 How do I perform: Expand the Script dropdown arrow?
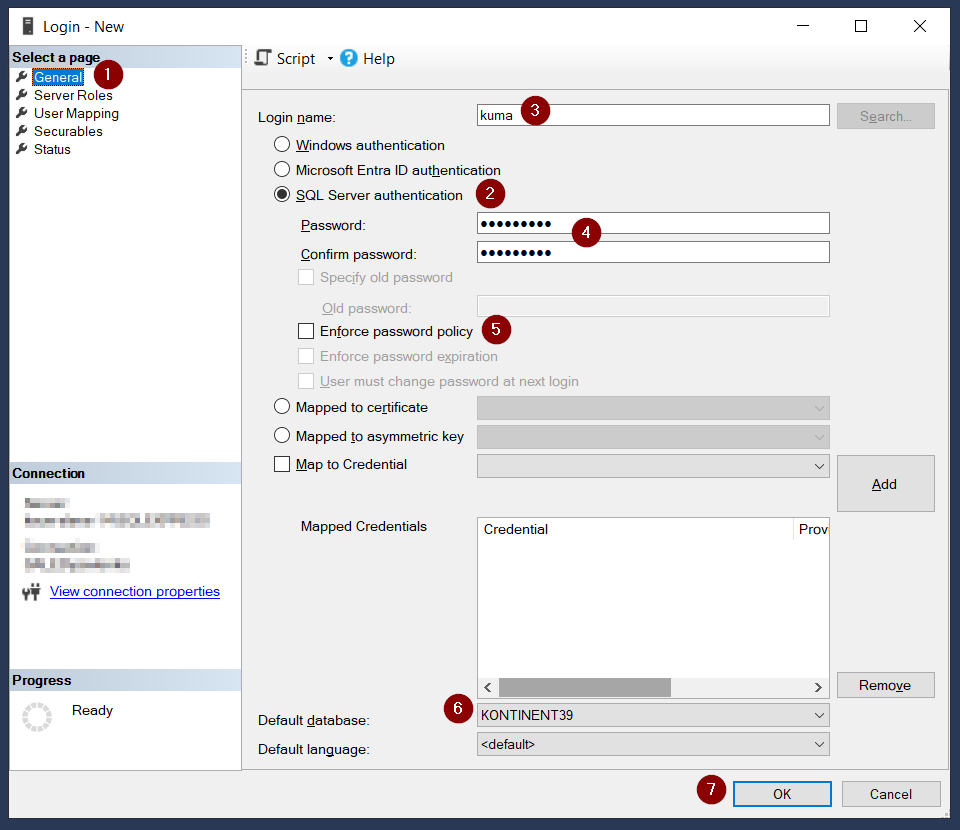coord(330,59)
